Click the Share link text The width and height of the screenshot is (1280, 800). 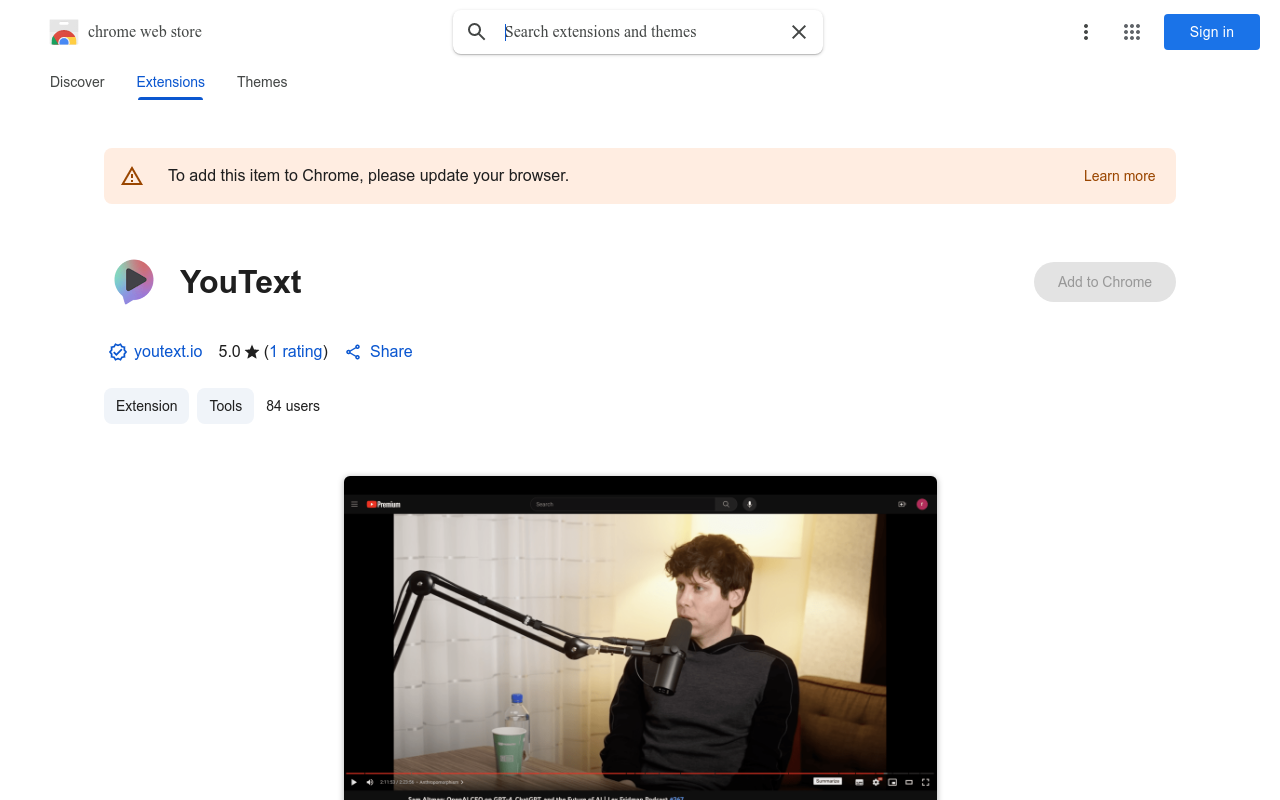tap(391, 352)
